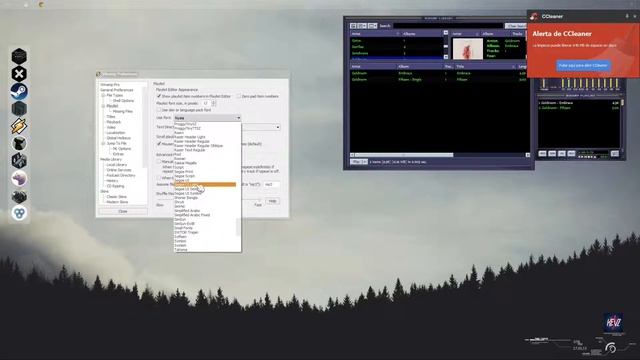Open the blue three-ring circle dock icon
This screenshot has height=360, width=640.
point(19,213)
